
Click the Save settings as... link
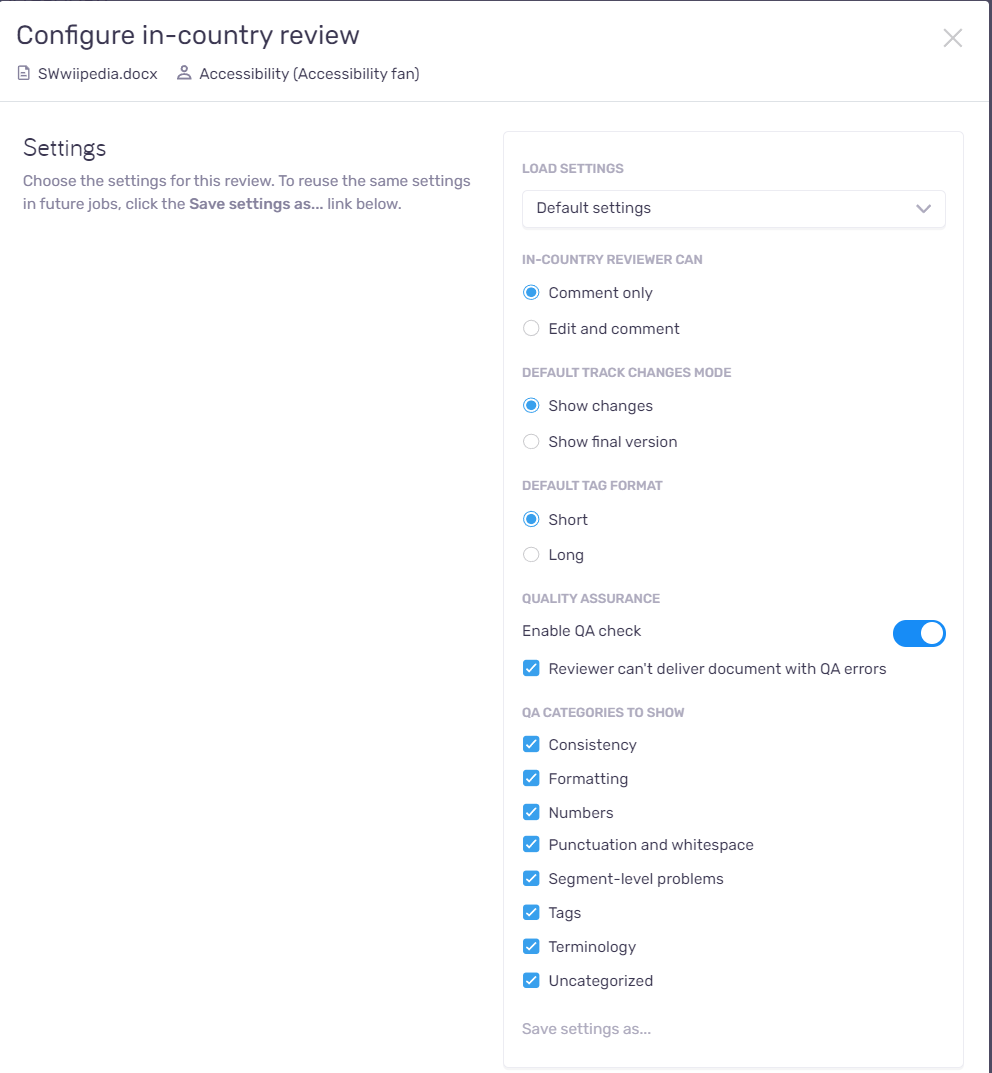click(586, 1029)
